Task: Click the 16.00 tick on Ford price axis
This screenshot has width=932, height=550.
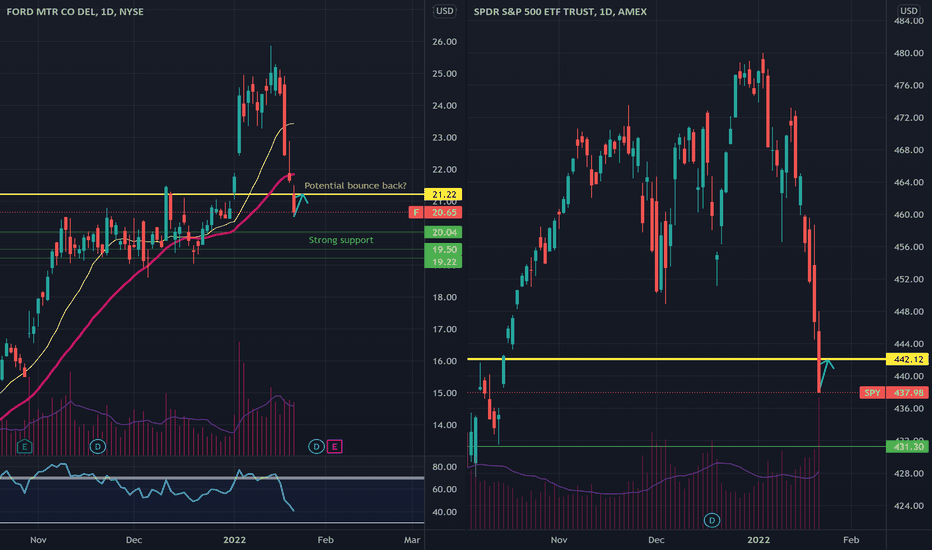Action: tap(445, 361)
